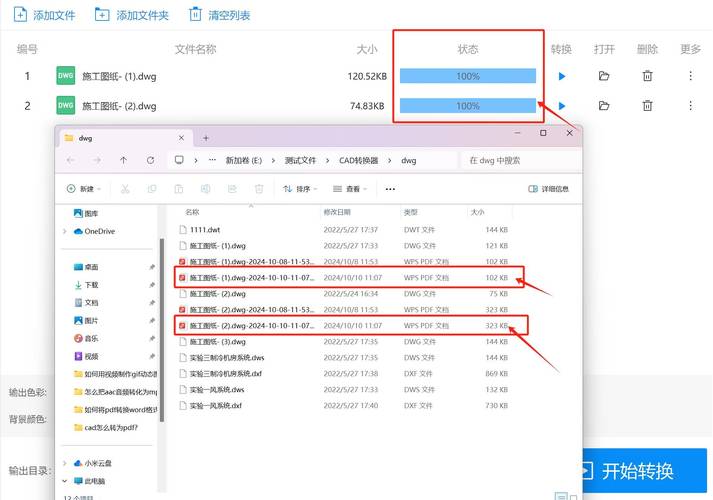Screen dimensions: 713x500
Task: Open more options for 施工图纸- (1).dwg row
Action: pyautogui.click(x=690, y=76)
